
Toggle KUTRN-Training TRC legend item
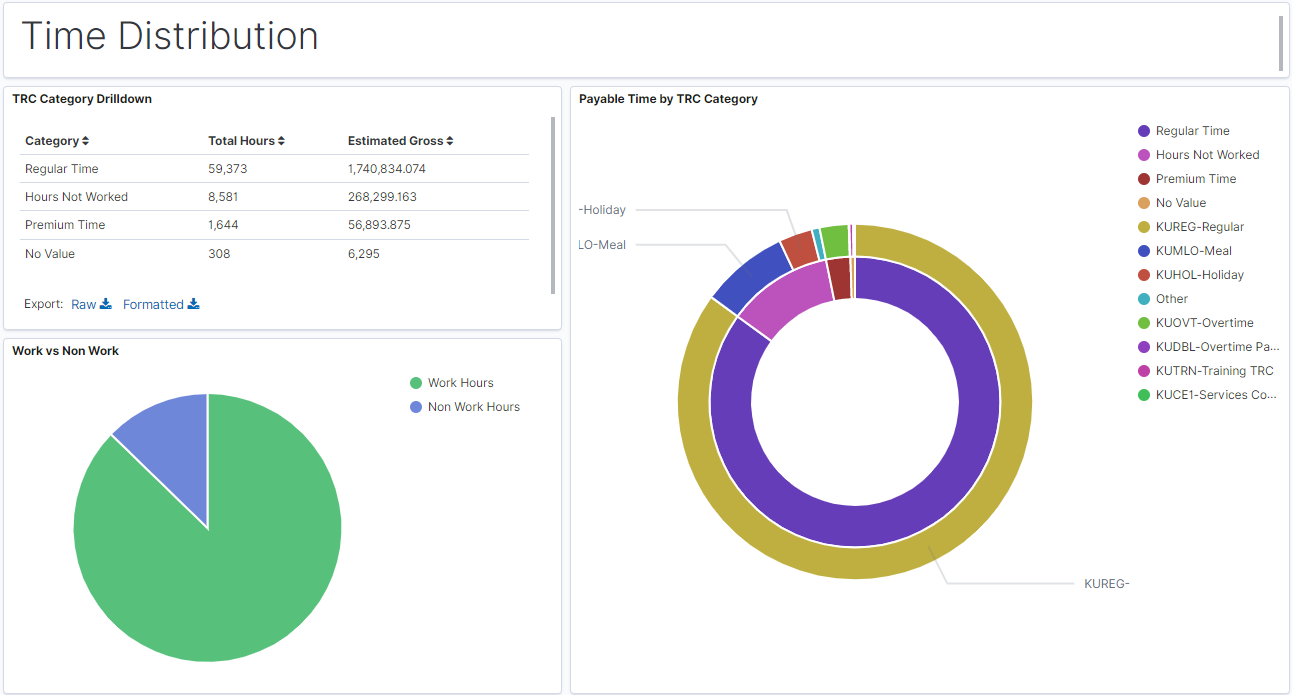pos(1206,371)
